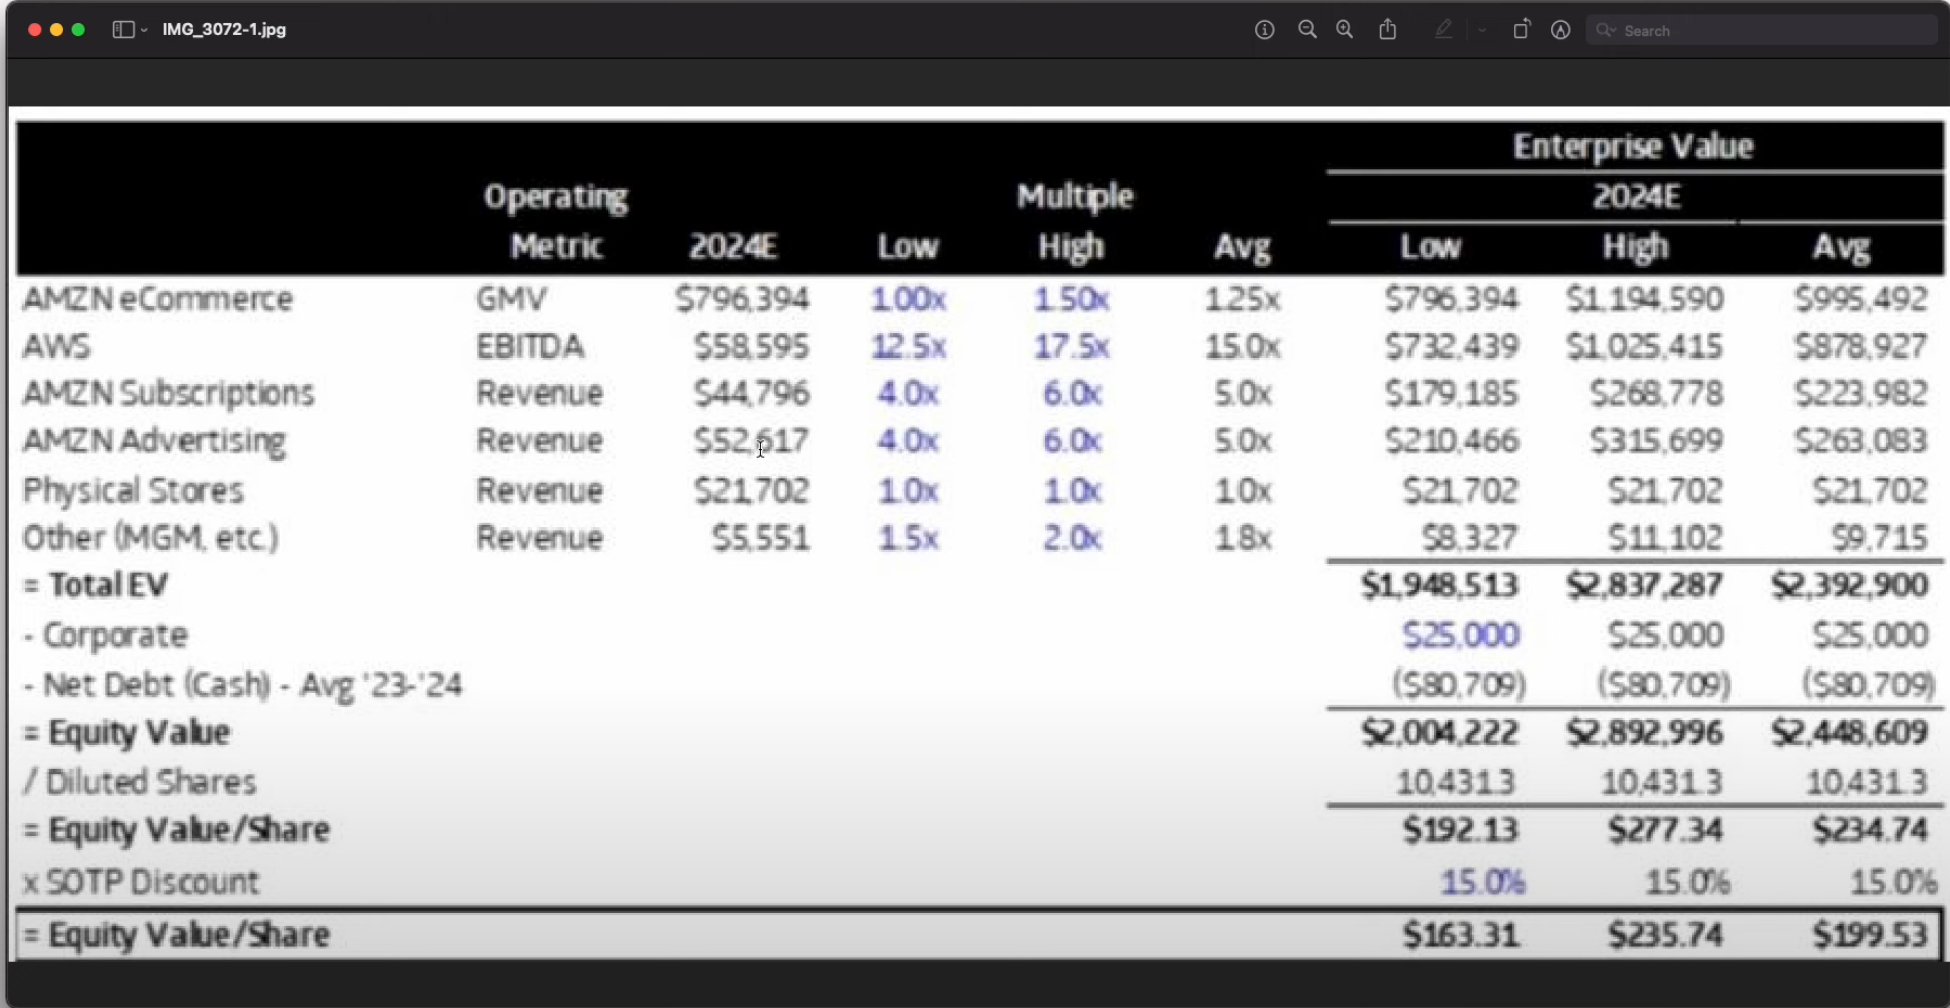Select the AMZN Subscriptions row label
Viewport: 1950px width, 1008px height.
tap(168, 393)
